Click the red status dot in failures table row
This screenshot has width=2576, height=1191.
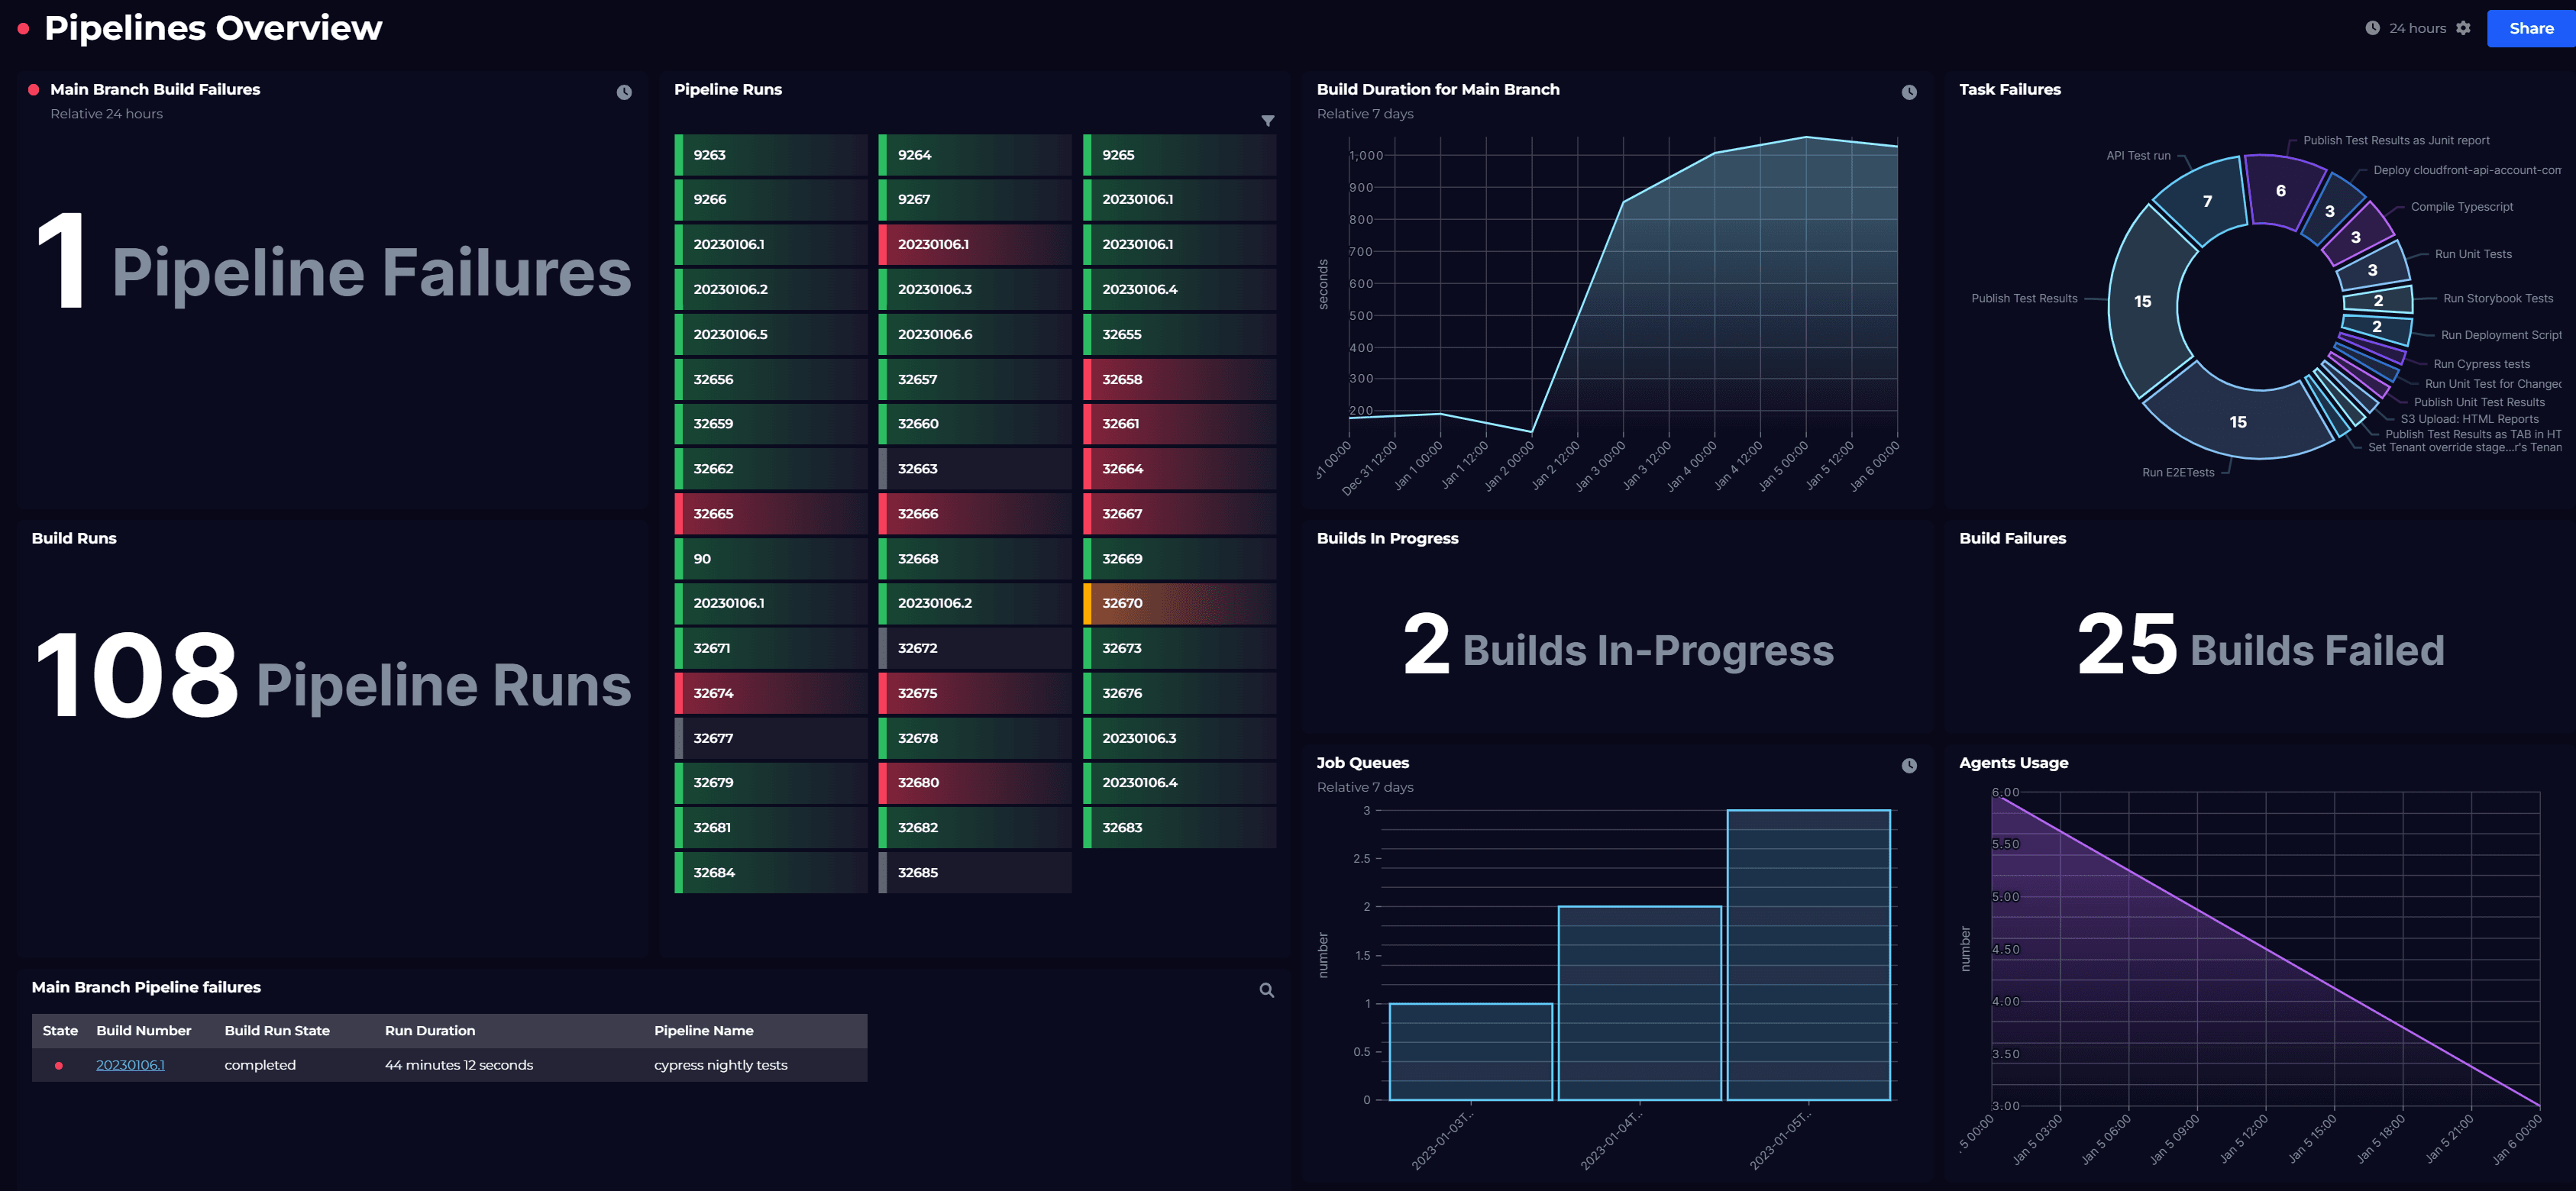(59, 1065)
